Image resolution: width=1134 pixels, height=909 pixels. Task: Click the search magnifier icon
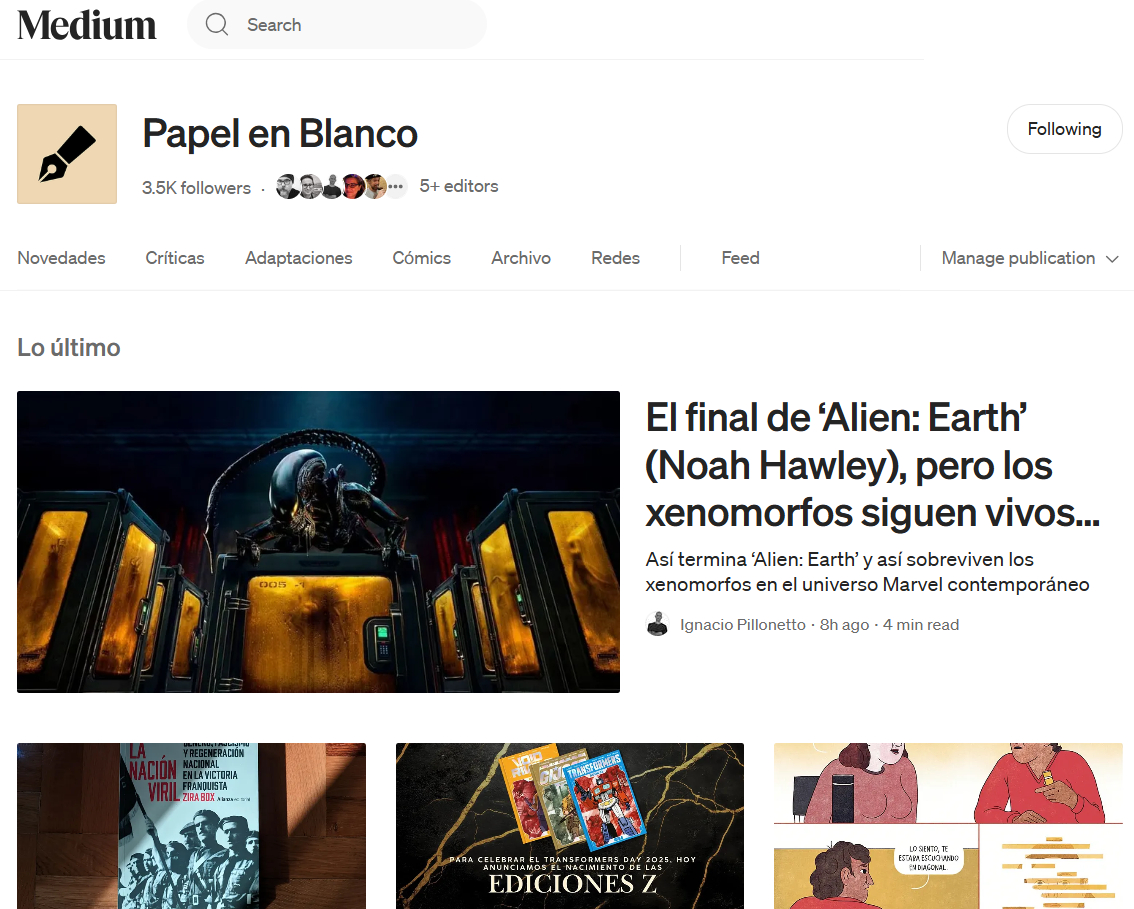(216, 25)
